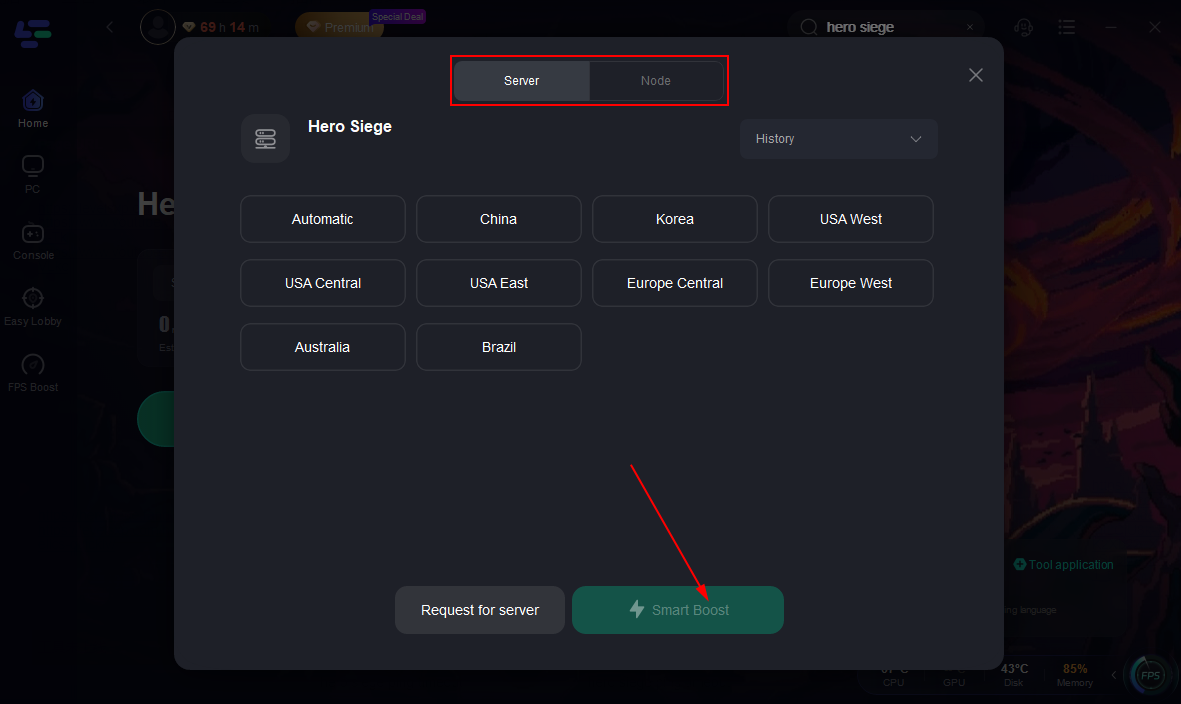1181x704 pixels.
Task: Click the FPS gauge icon
Action: (1150, 675)
